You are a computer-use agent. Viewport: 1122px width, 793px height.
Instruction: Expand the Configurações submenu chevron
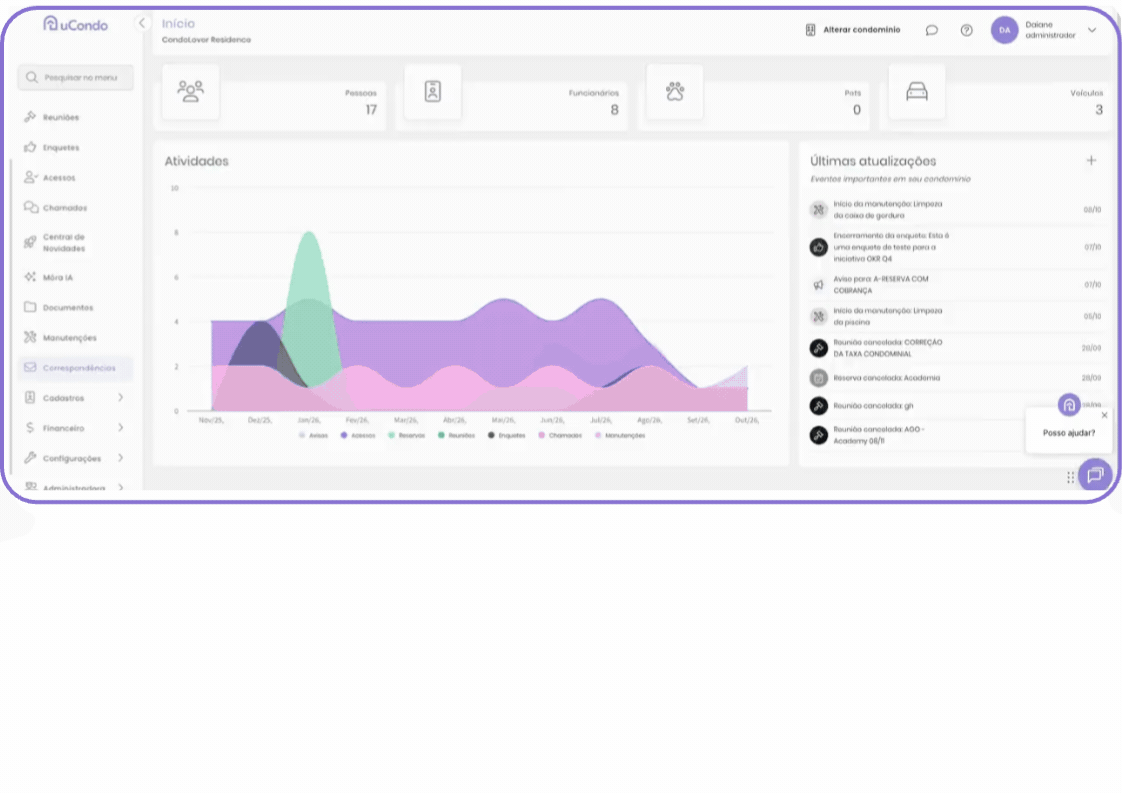tap(120, 457)
